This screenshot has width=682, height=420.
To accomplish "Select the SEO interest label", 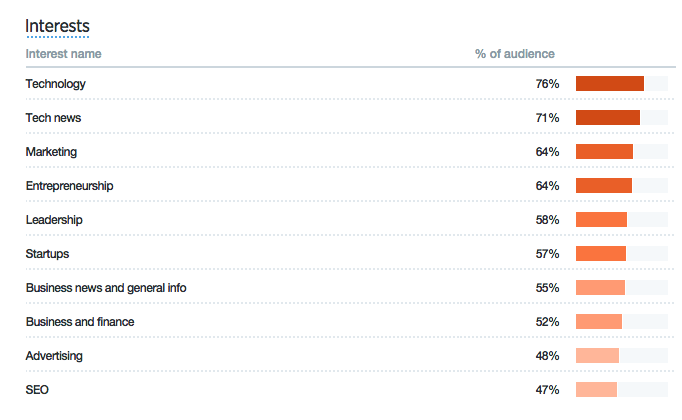I will [x=37, y=390].
